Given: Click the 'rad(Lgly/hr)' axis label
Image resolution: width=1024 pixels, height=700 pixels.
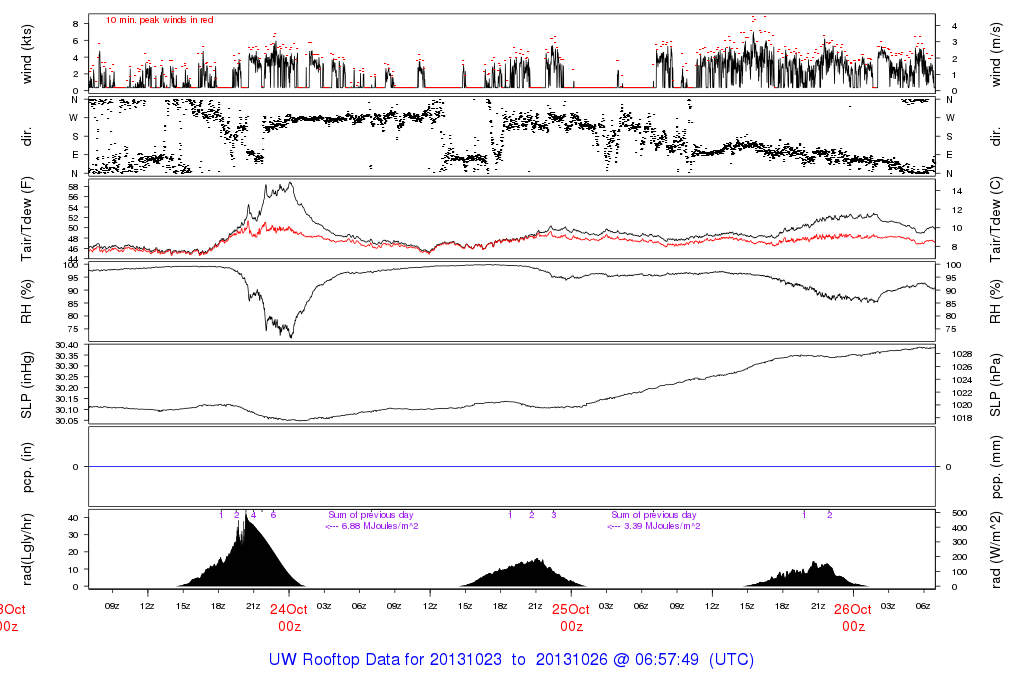Looking at the screenshot, I should point(28,548).
